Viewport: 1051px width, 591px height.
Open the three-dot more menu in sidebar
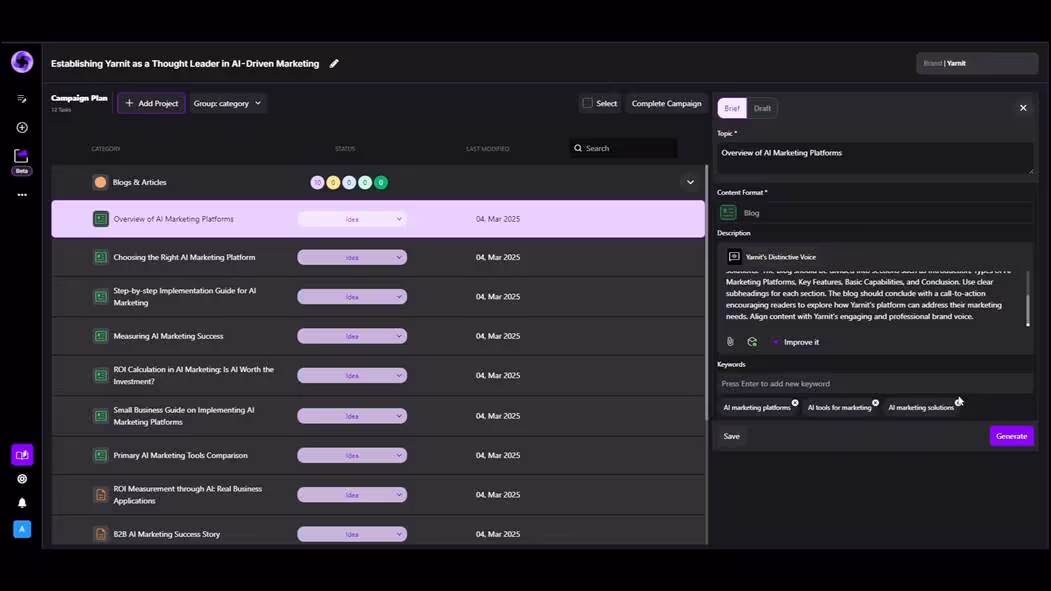[22, 195]
